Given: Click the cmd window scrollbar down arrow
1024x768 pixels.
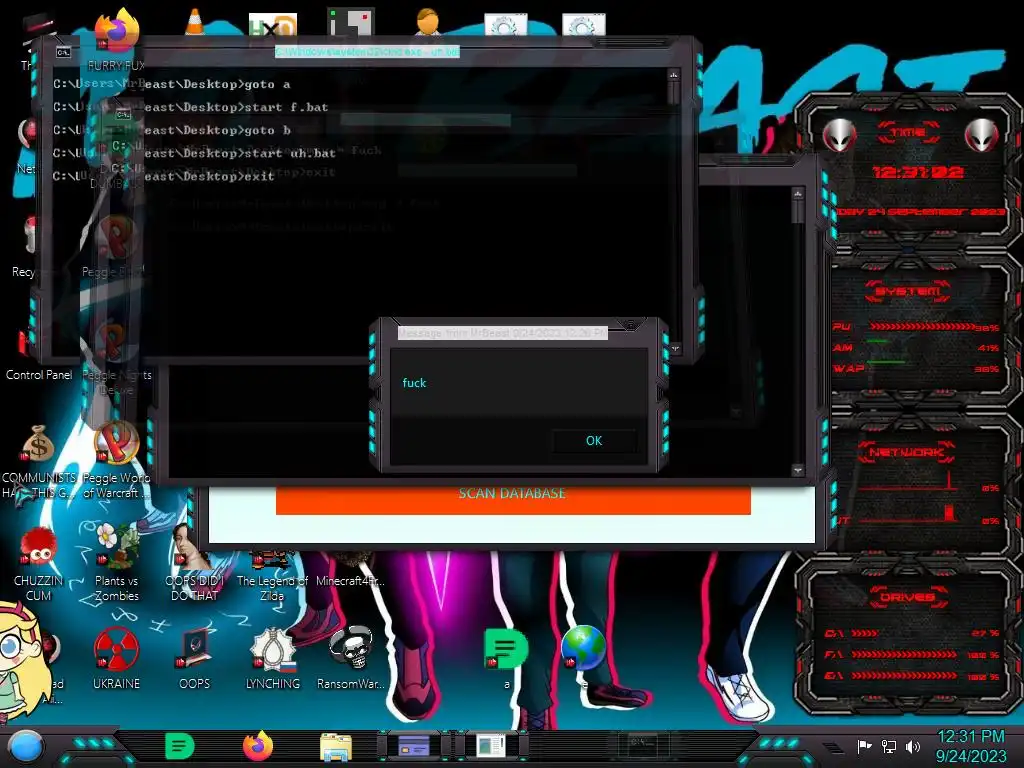Looking at the screenshot, I should [x=675, y=349].
